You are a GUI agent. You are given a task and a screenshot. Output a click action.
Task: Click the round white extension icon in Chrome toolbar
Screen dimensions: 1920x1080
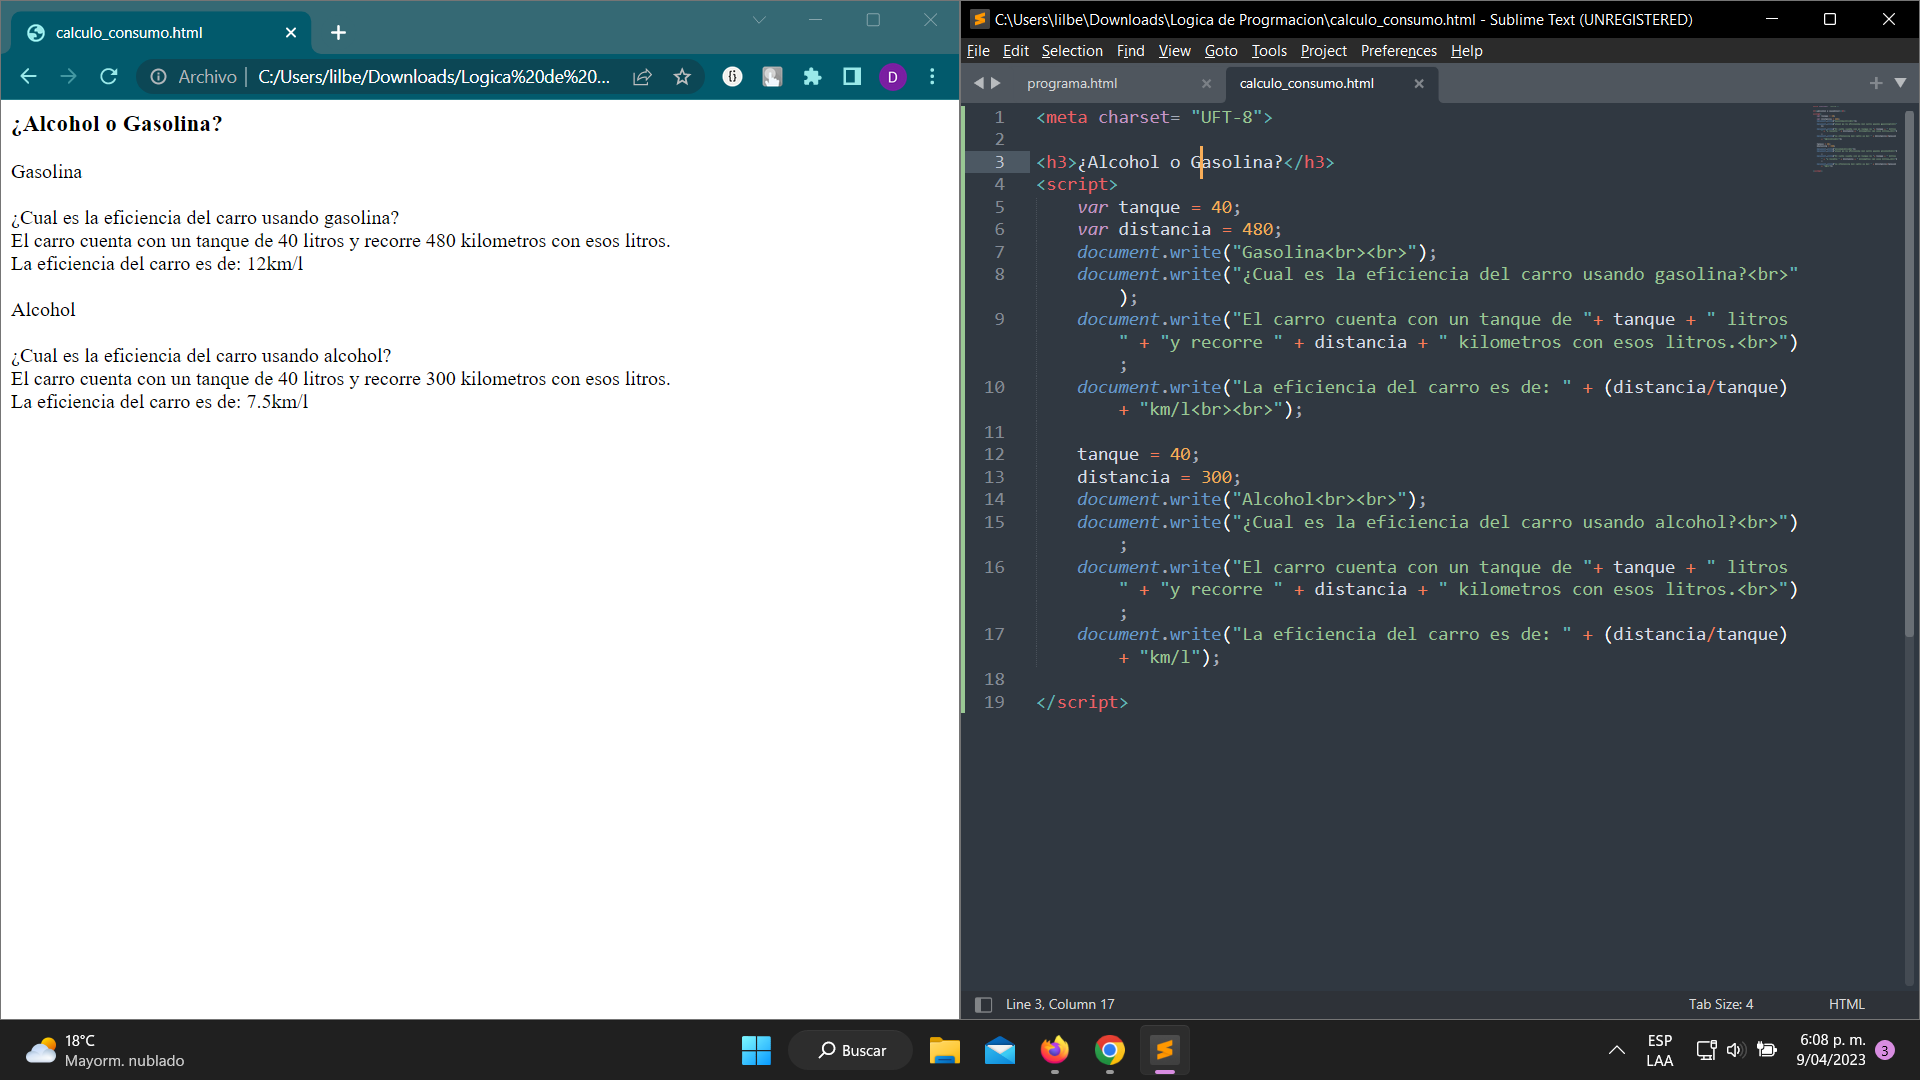(732, 77)
